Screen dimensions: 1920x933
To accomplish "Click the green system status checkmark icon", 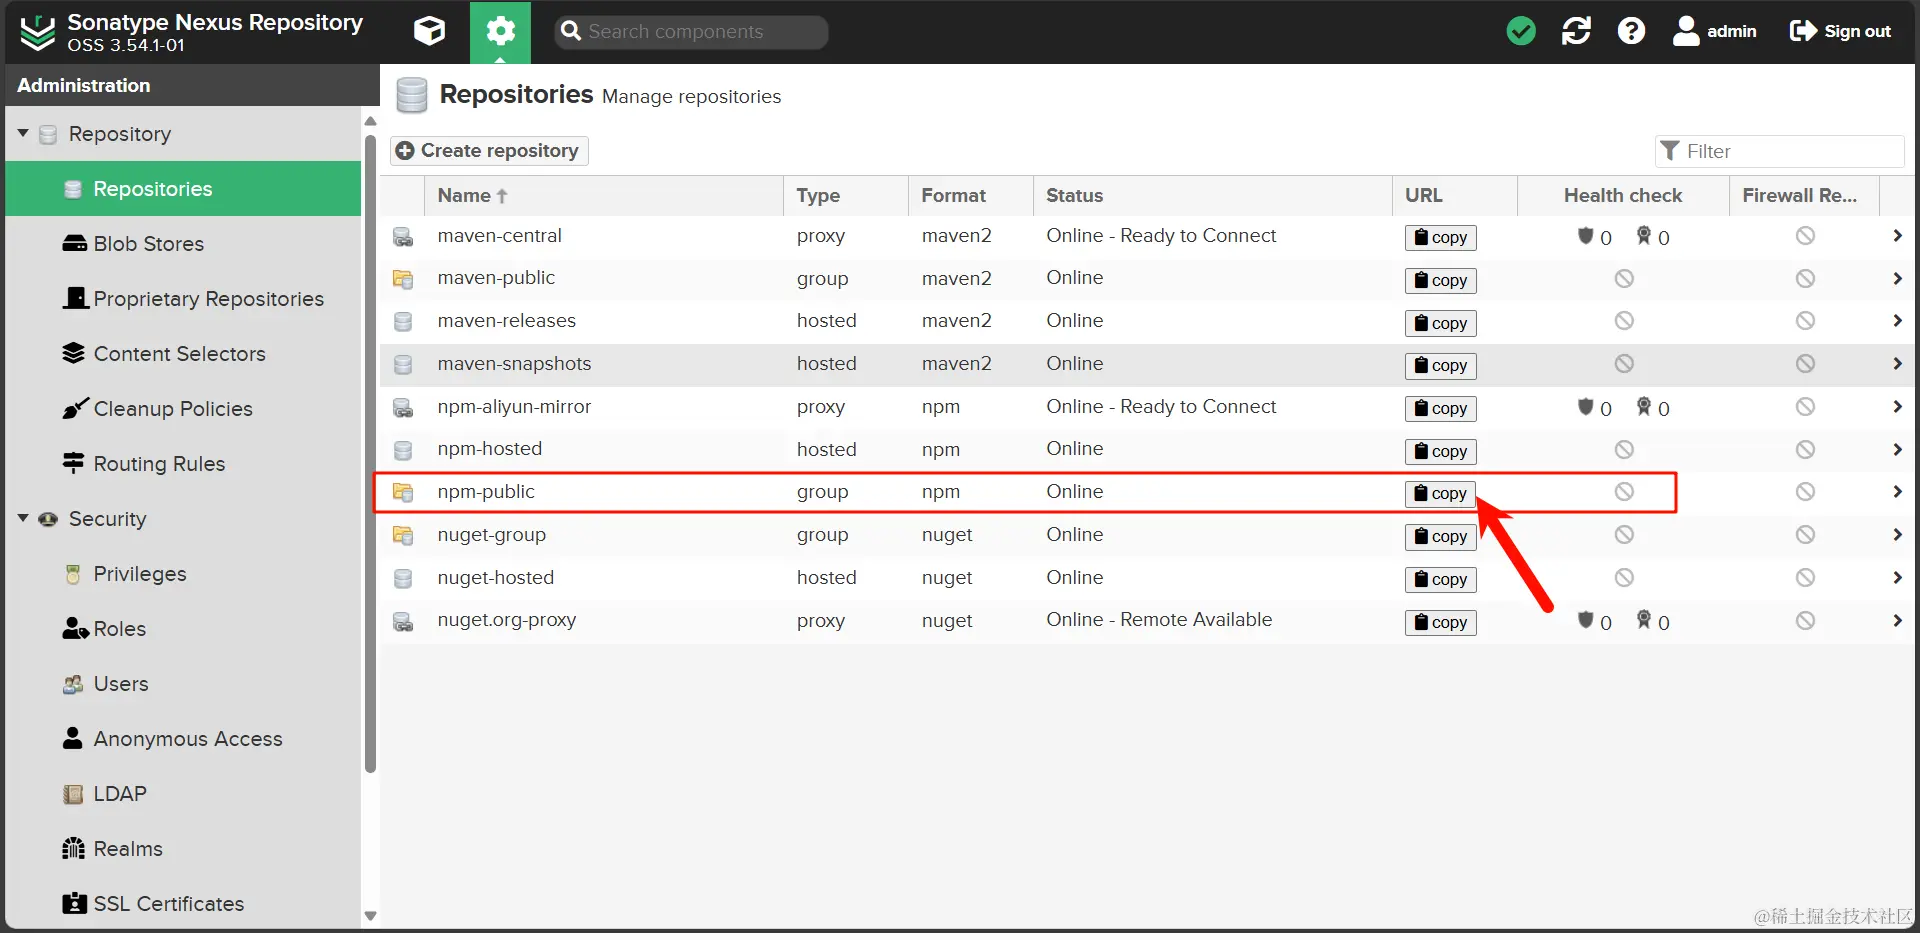I will click(1521, 32).
